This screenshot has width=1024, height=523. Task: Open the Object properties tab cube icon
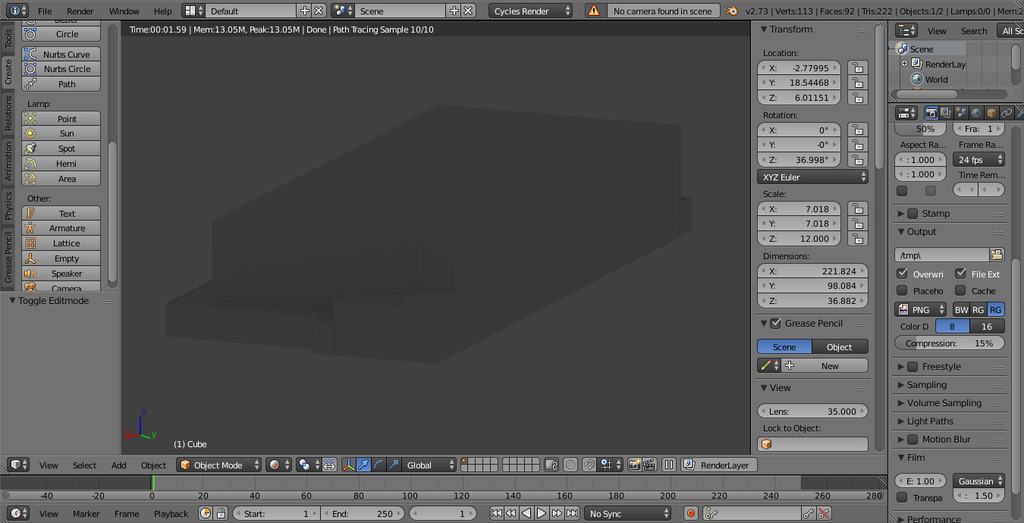(991, 113)
